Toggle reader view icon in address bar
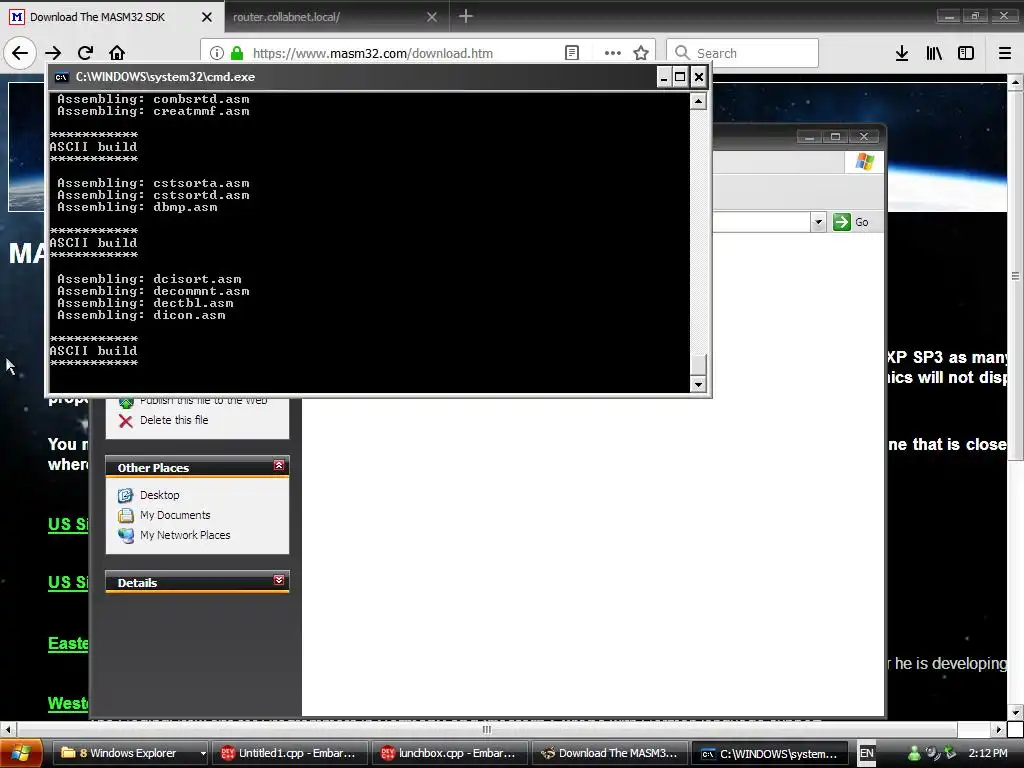The image size is (1024, 768). (571, 53)
